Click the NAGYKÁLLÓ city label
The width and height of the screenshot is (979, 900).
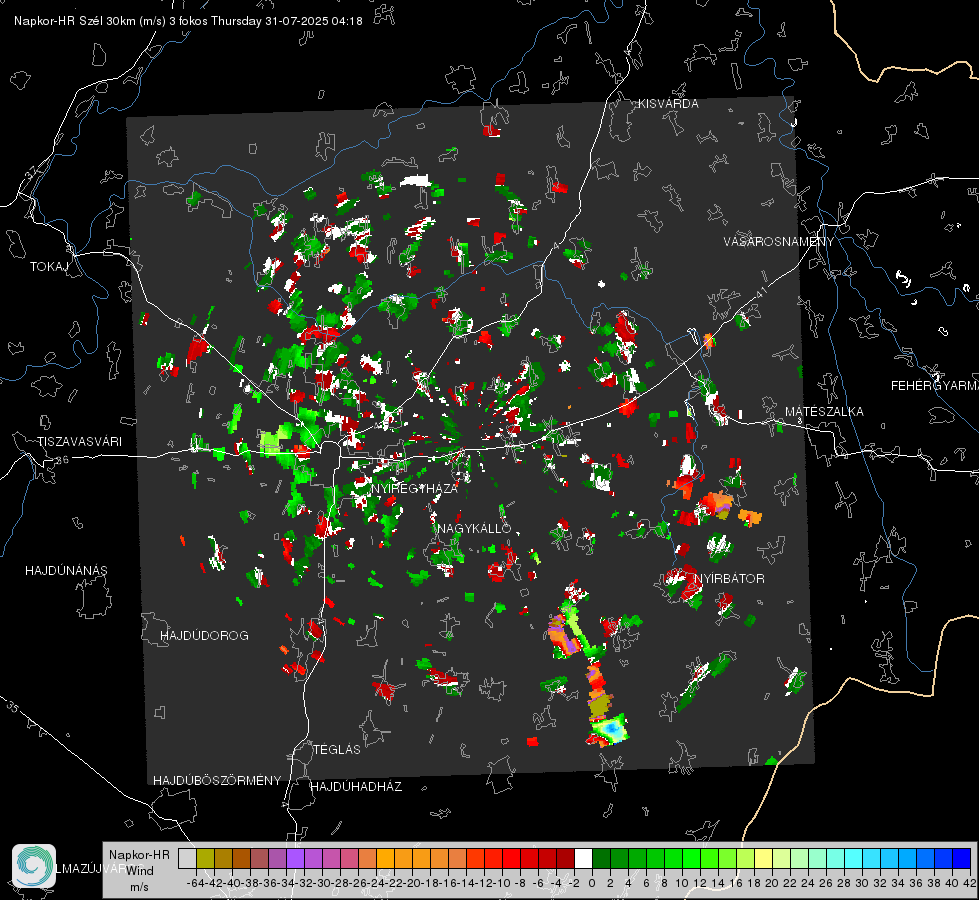coord(474,529)
